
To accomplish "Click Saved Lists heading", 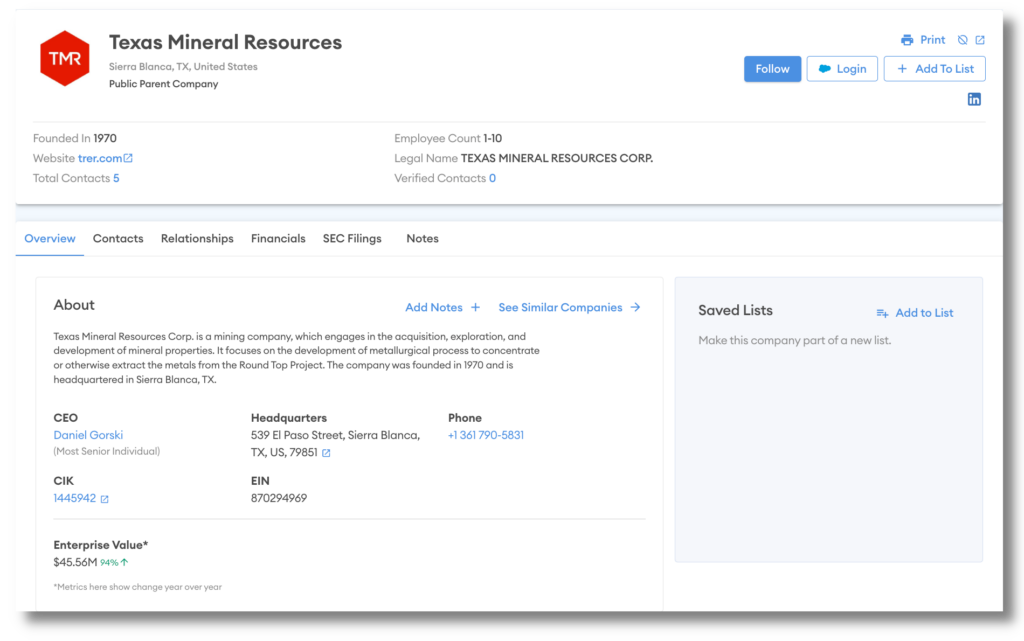I will pos(735,311).
